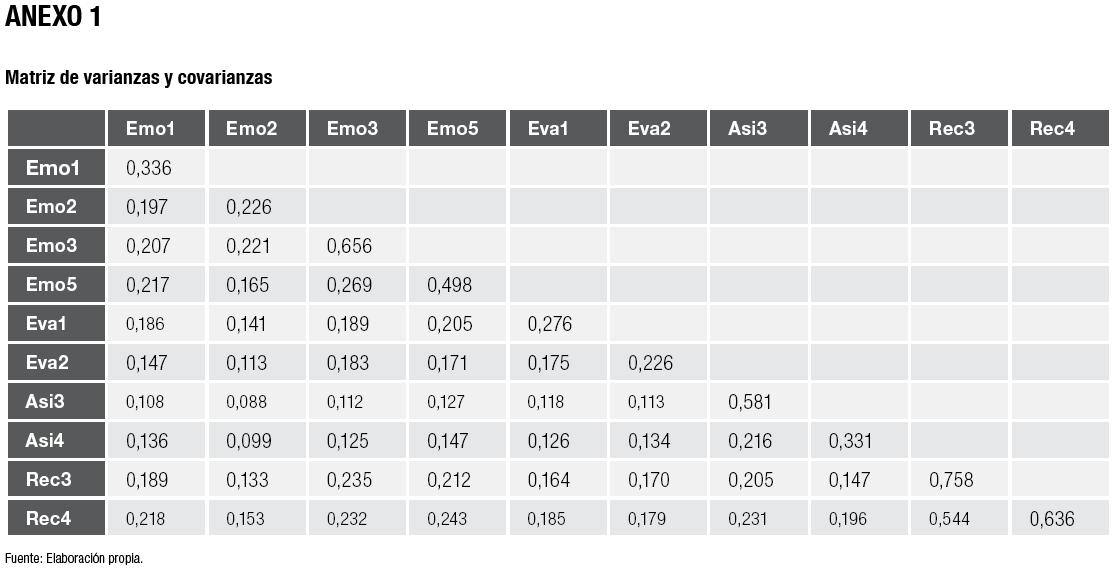Click the 0,544 covariance cell
This screenshot has width=1119, height=570.
pos(948,519)
